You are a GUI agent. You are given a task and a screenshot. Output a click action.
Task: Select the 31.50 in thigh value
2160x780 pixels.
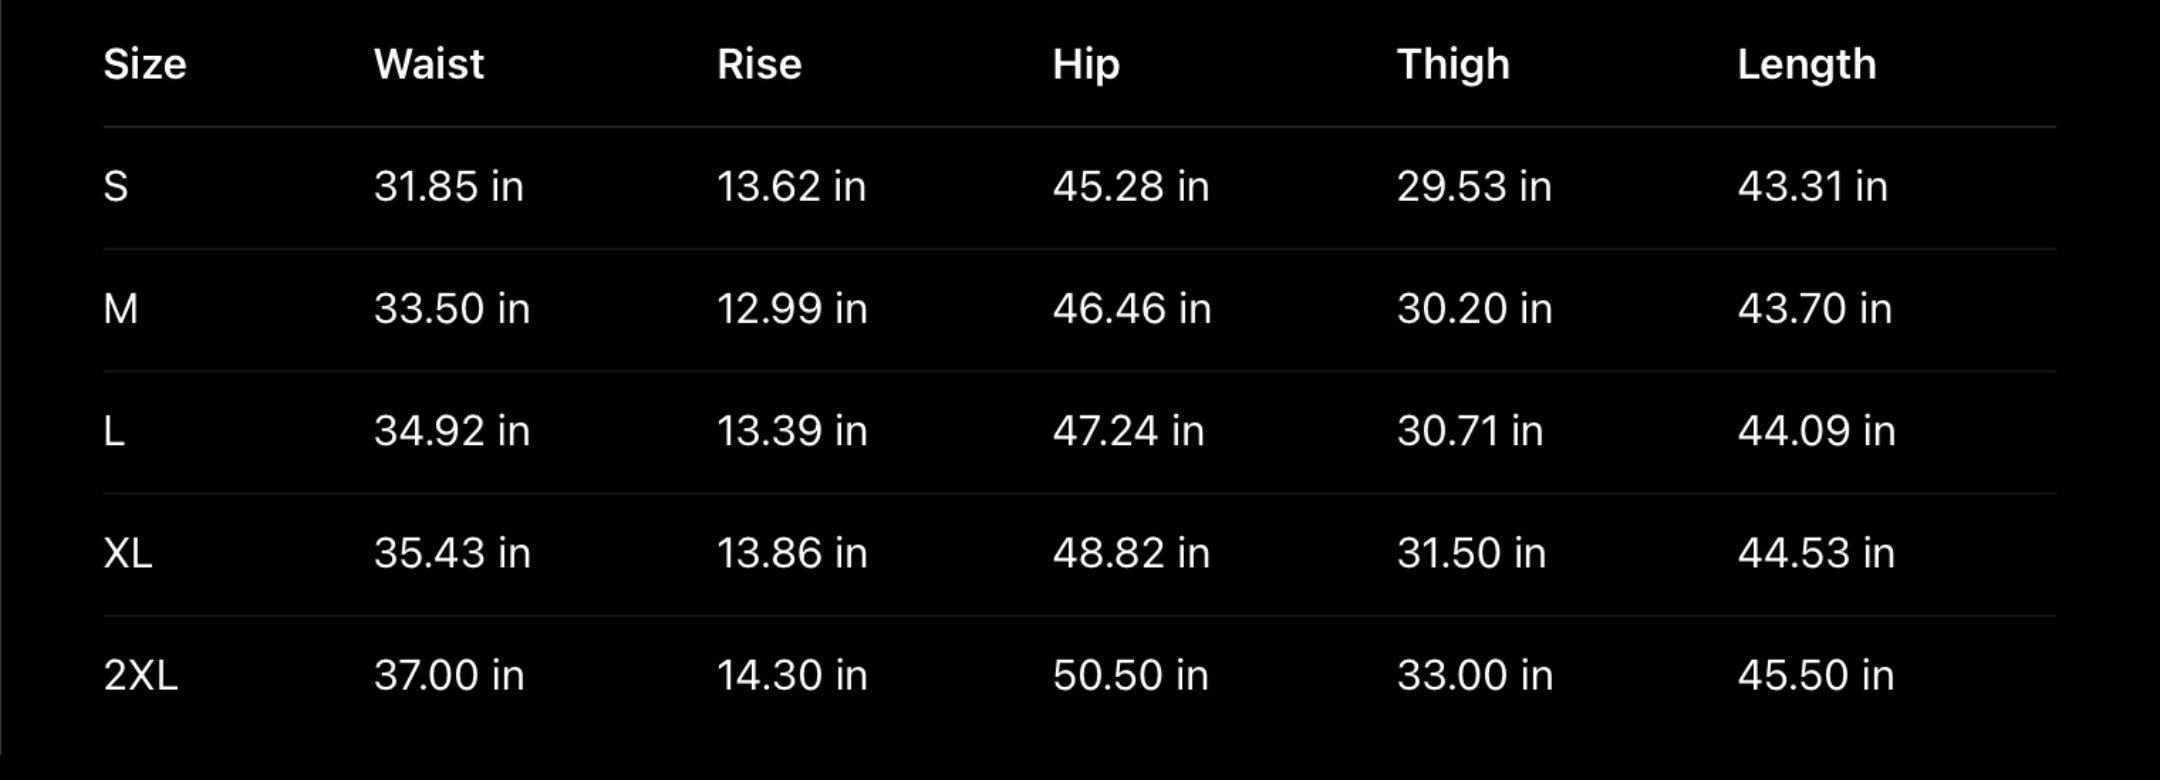(x=1471, y=553)
